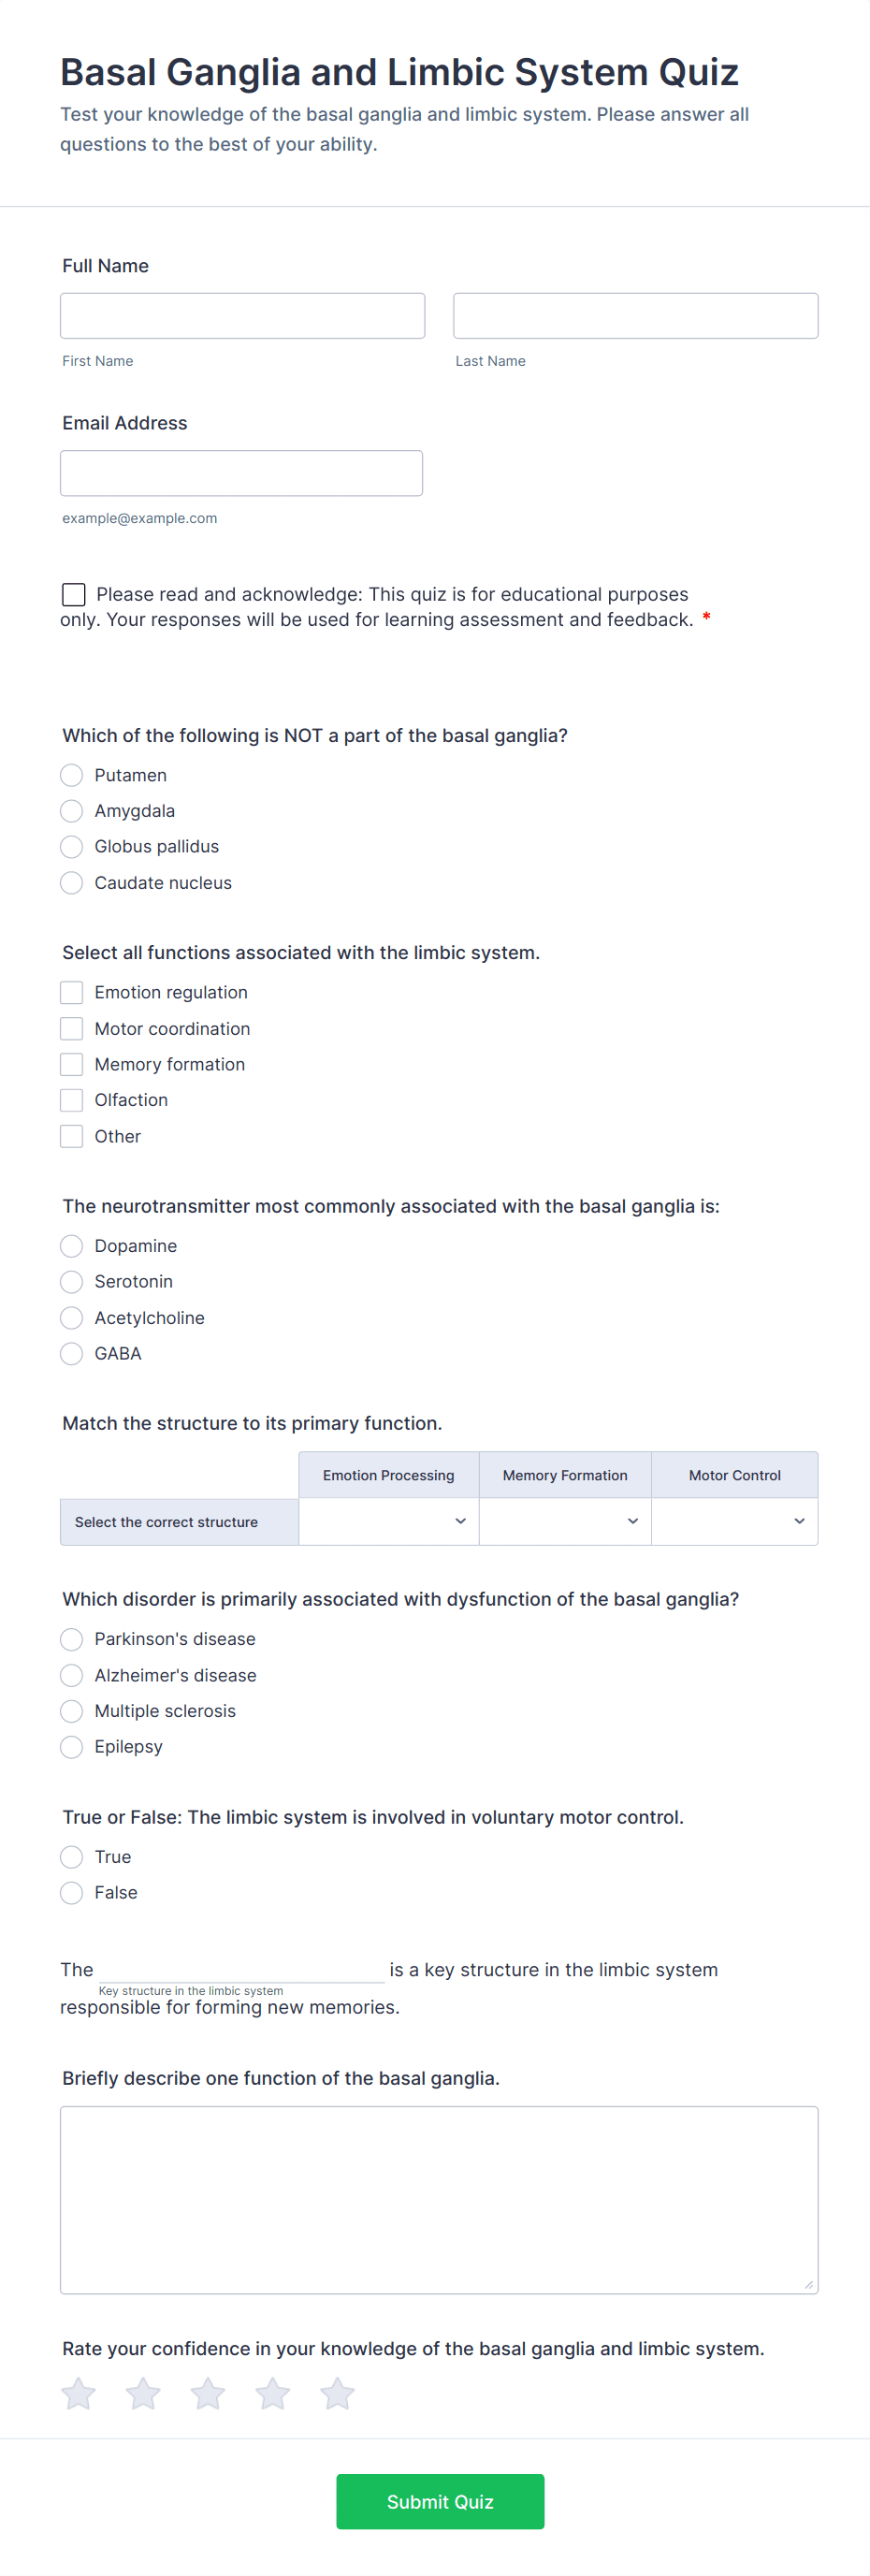The image size is (870, 2576).
Task: Rate five stars for confidence
Action: point(337,2393)
